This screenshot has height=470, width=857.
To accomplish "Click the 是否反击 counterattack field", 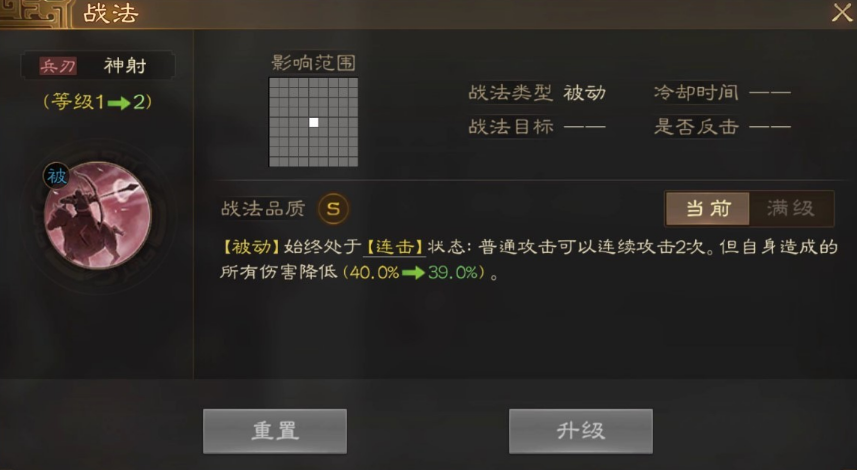I will [722, 127].
